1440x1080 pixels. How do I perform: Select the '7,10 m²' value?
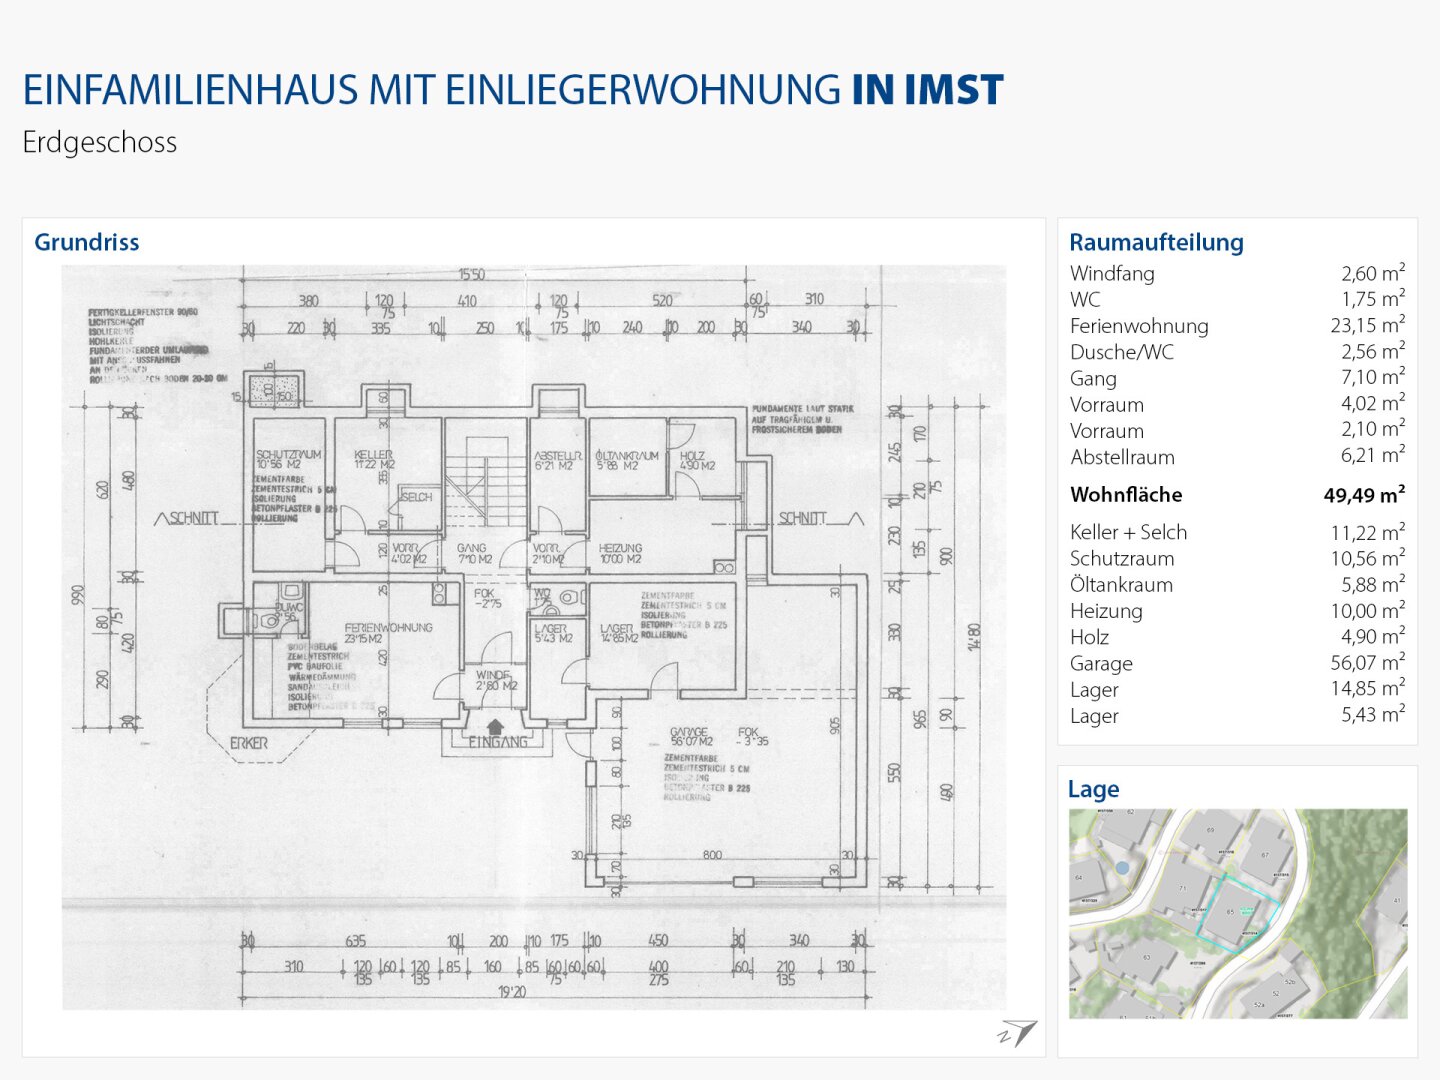1374,377
